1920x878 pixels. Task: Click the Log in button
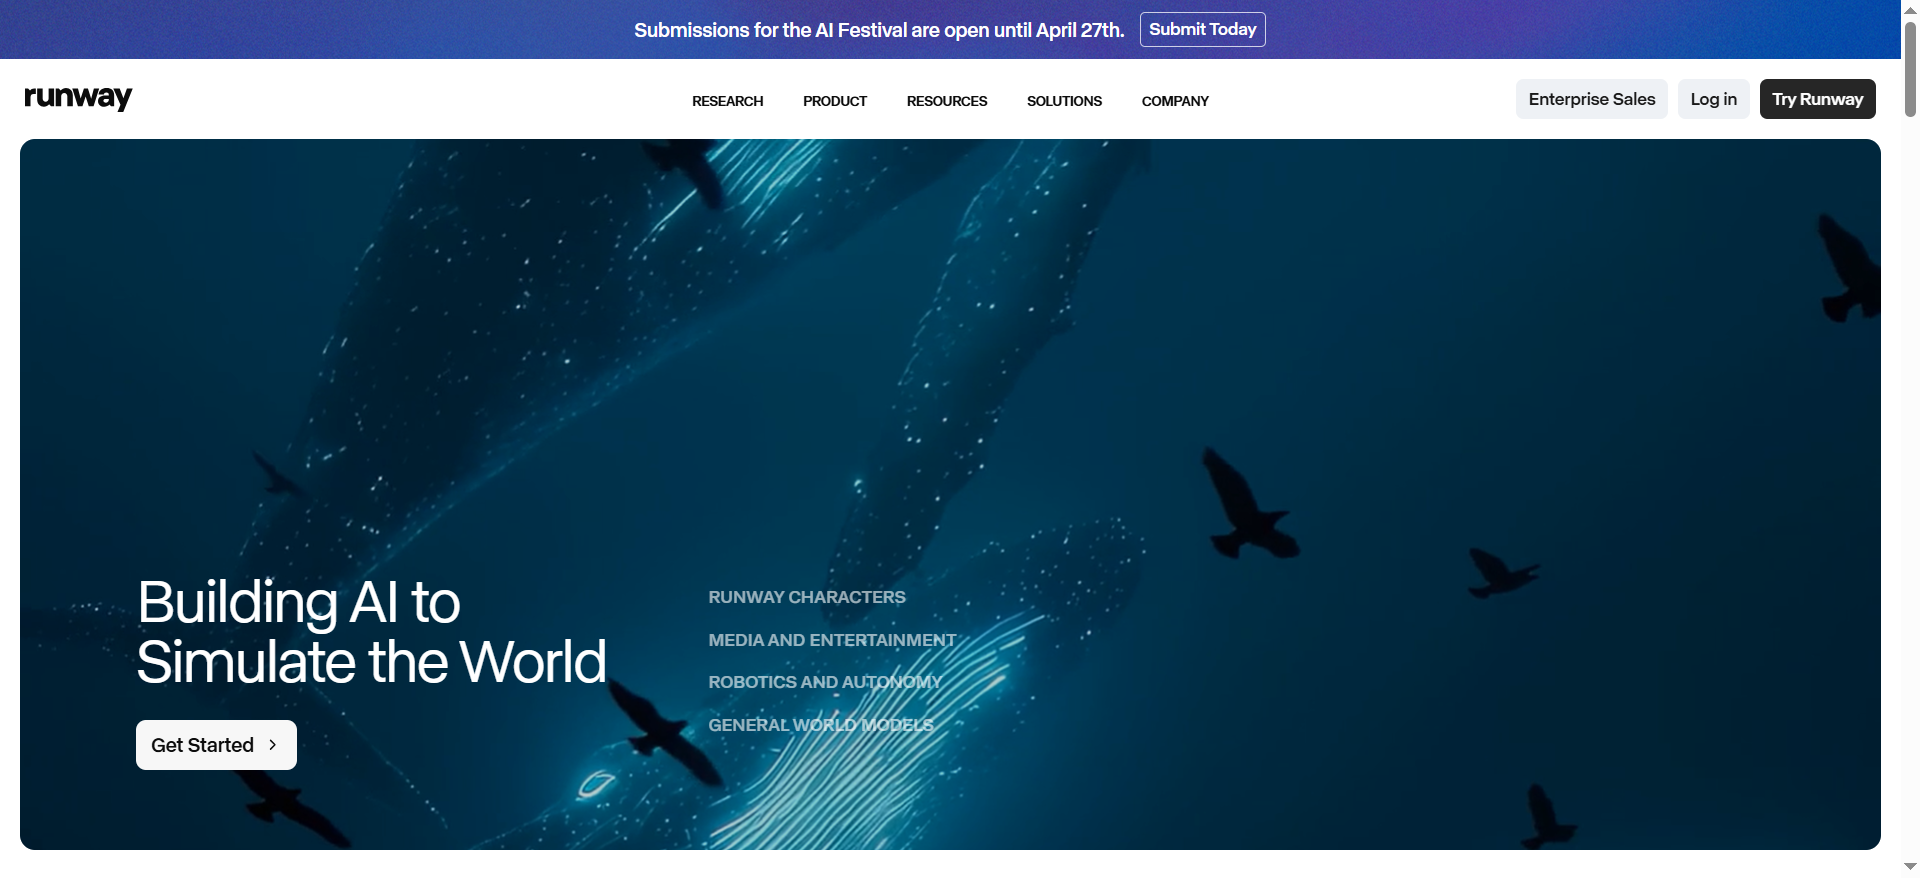[x=1713, y=99]
